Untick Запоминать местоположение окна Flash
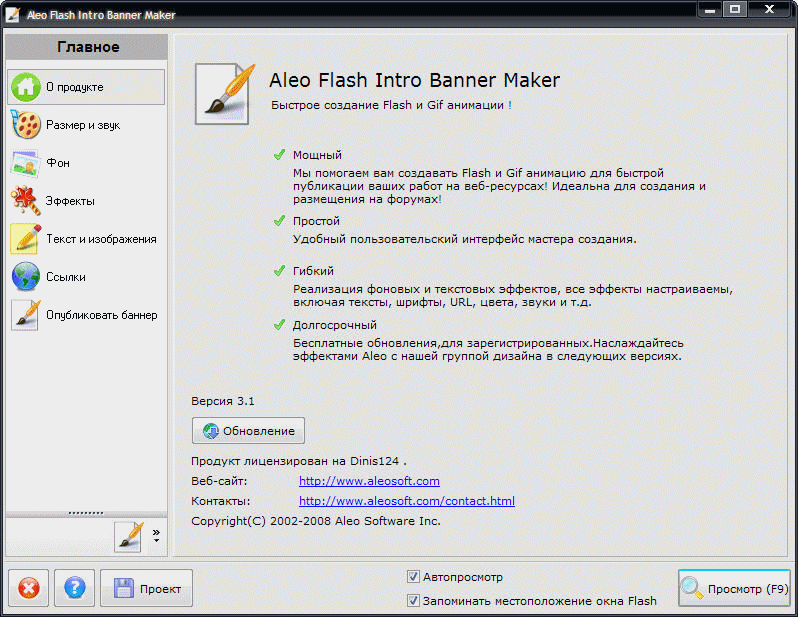798x617 pixels. pos(413,601)
